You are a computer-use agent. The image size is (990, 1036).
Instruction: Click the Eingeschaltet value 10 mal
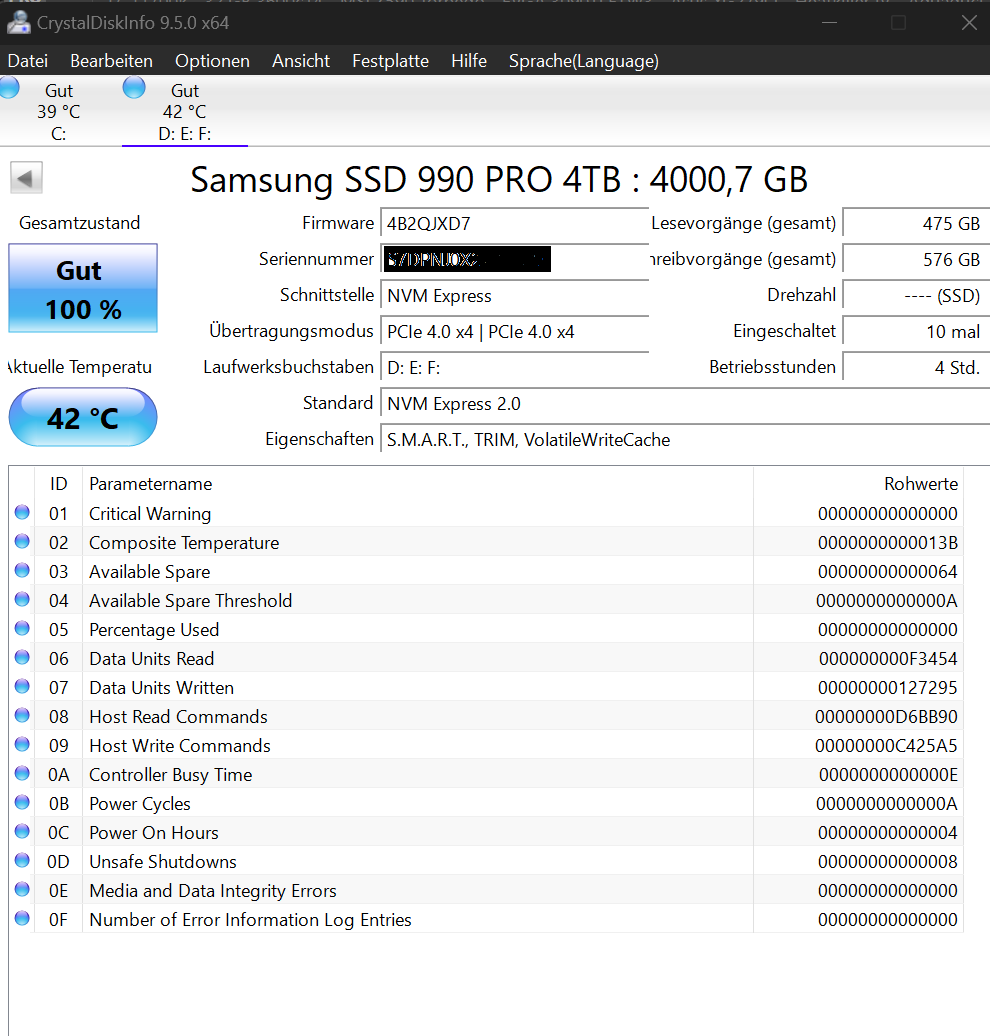(916, 331)
